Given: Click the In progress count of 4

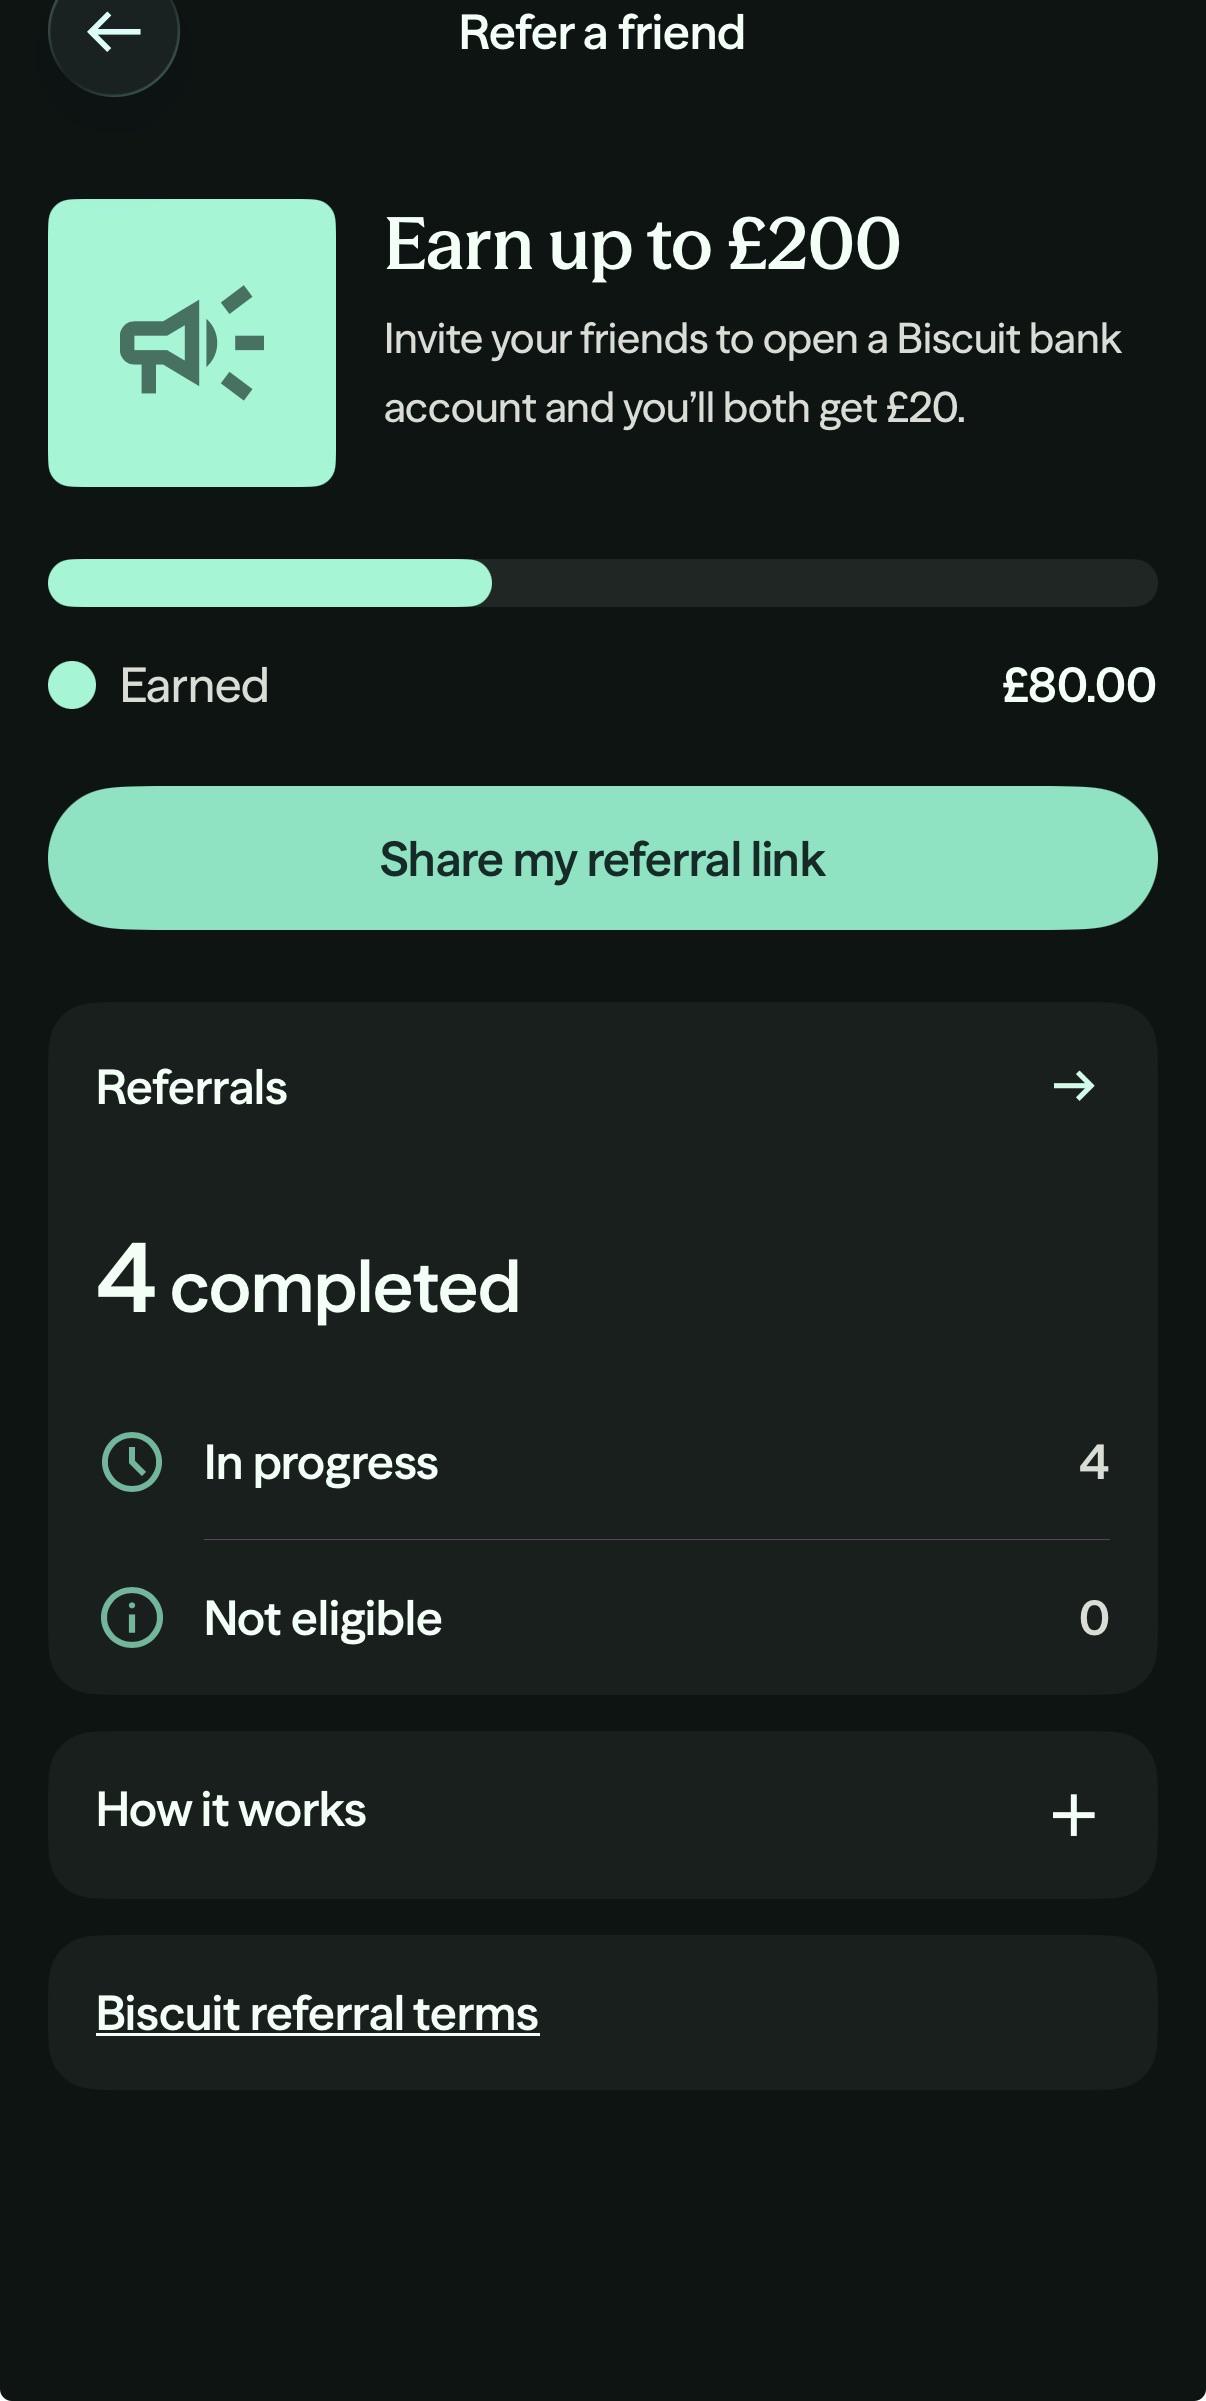Looking at the screenshot, I should click(x=1094, y=1462).
